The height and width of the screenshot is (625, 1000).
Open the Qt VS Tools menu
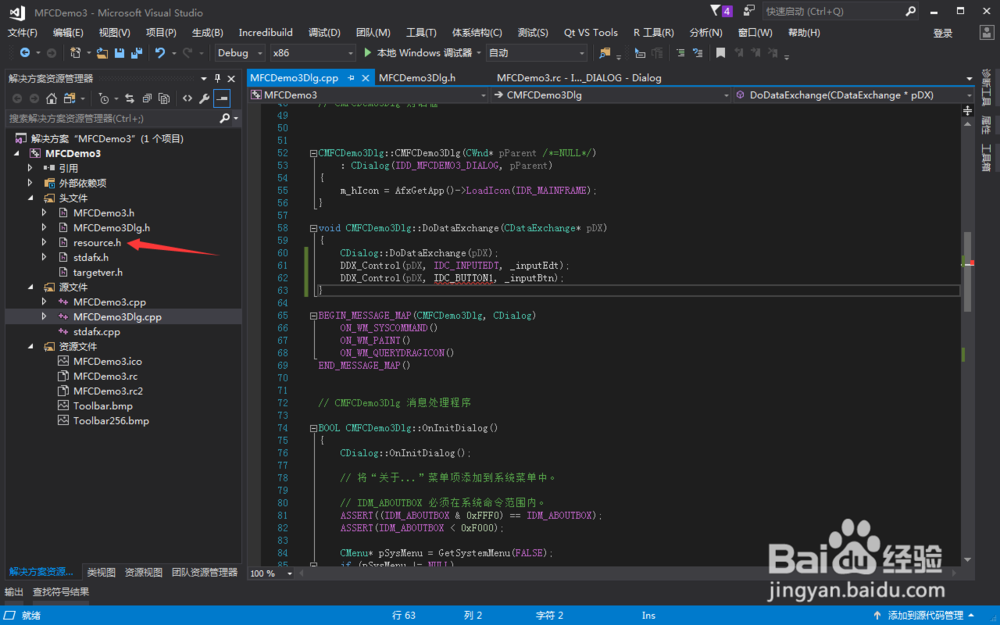pyautogui.click(x=591, y=33)
